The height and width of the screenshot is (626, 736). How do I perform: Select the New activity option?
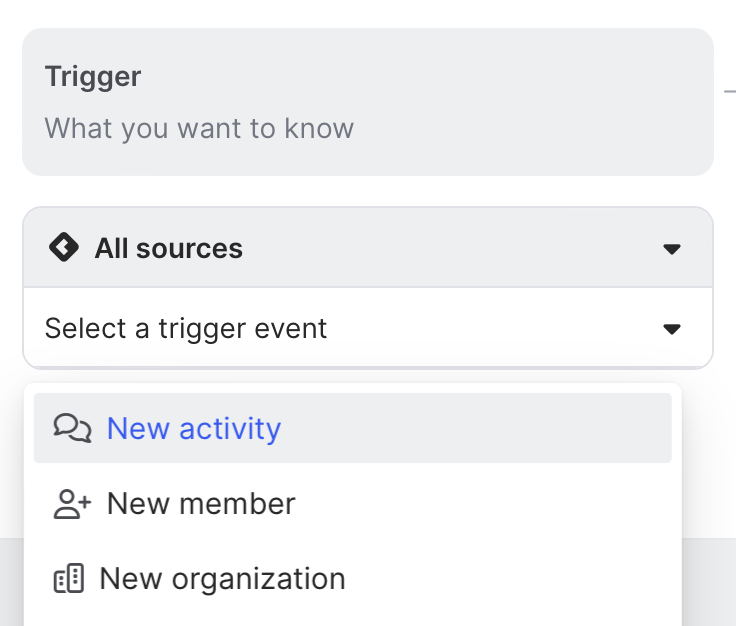tap(194, 428)
